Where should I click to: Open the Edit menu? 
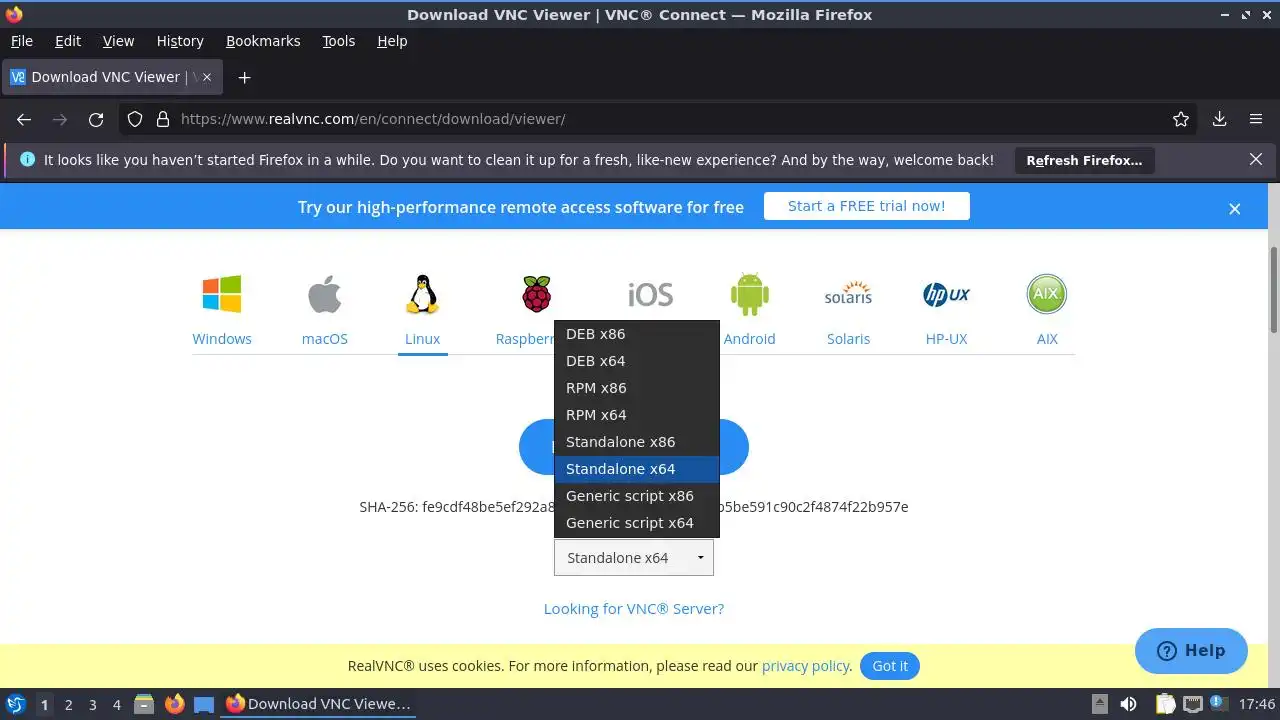[68, 41]
